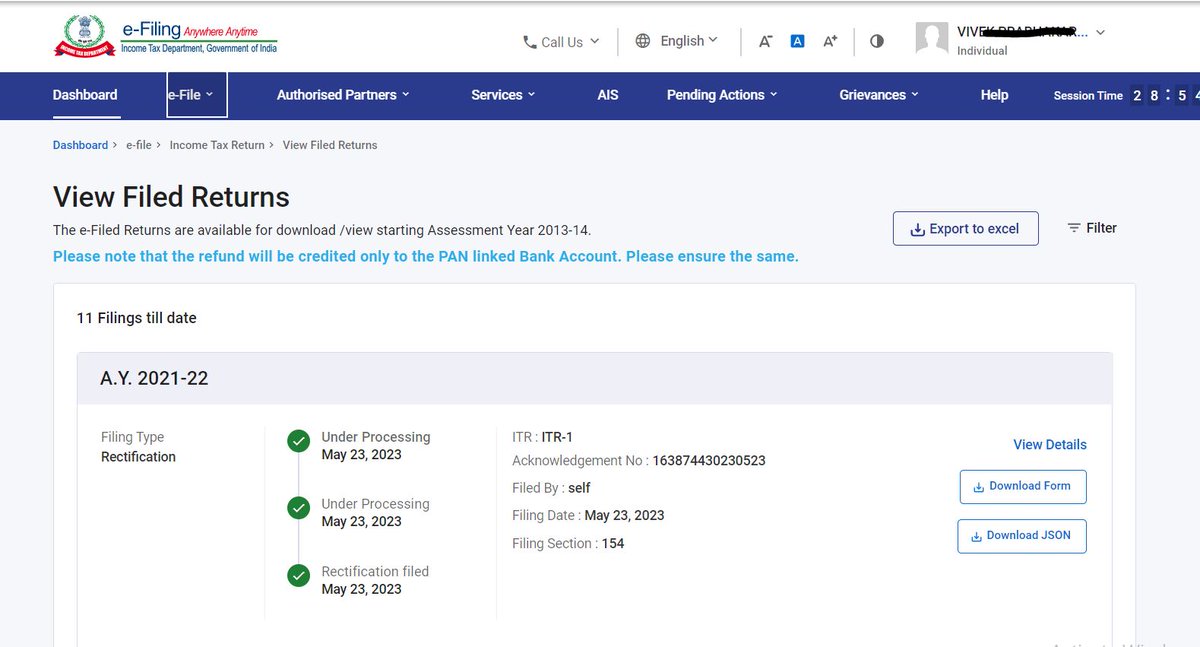Increase font size with A+ icon
Image resolution: width=1200 pixels, height=647 pixels.
(x=830, y=41)
